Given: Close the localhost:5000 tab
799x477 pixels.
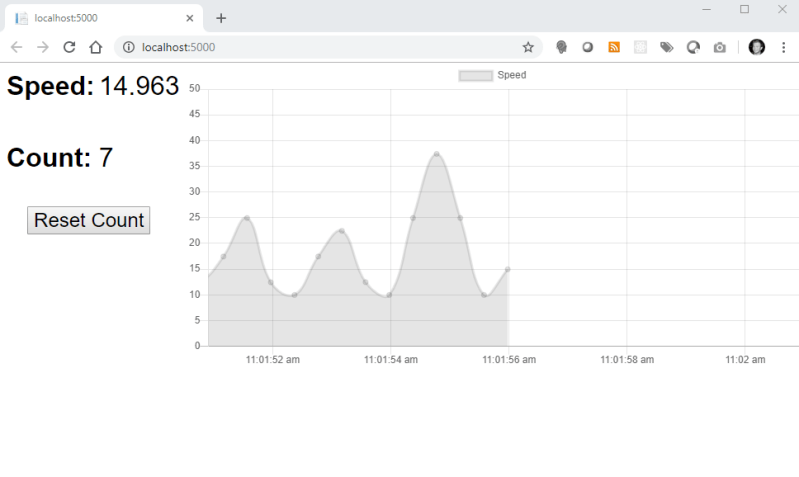Looking at the screenshot, I should click(190, 18).
